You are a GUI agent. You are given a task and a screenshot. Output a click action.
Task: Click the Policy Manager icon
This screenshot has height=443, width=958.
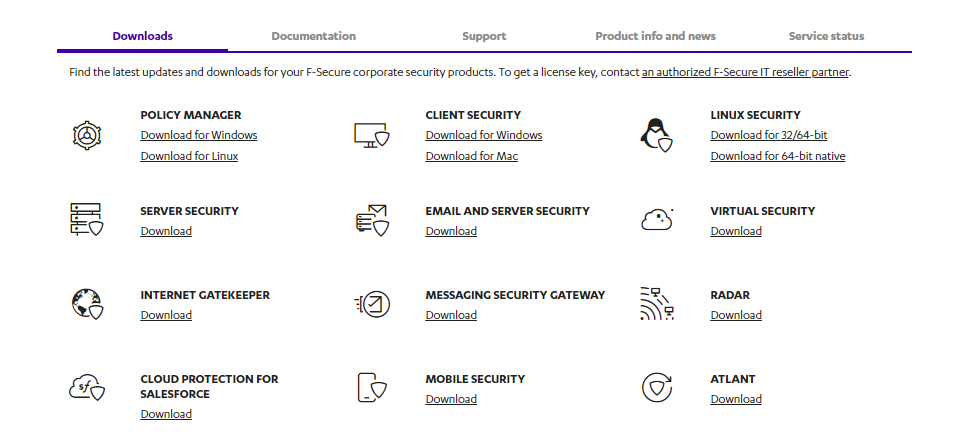[87, 134]
